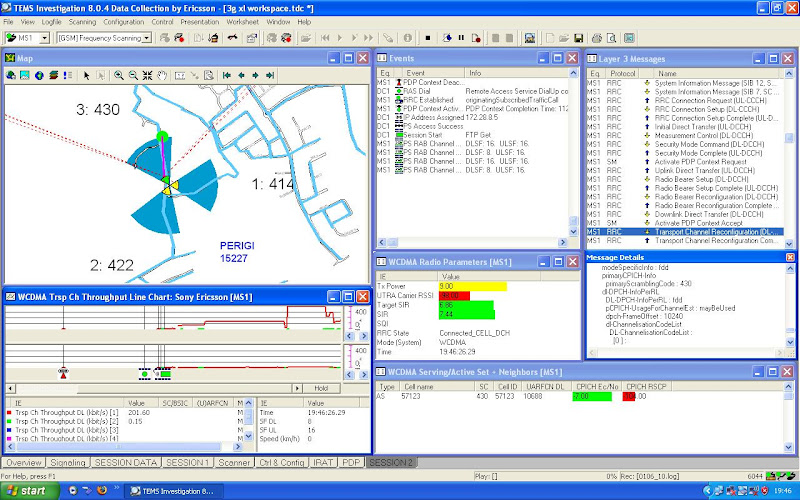Image resolution: width=800 pixels, height=500 pixels.
Task: Click the monitor-like icon after the grey squares
Action: pos(530,38)
